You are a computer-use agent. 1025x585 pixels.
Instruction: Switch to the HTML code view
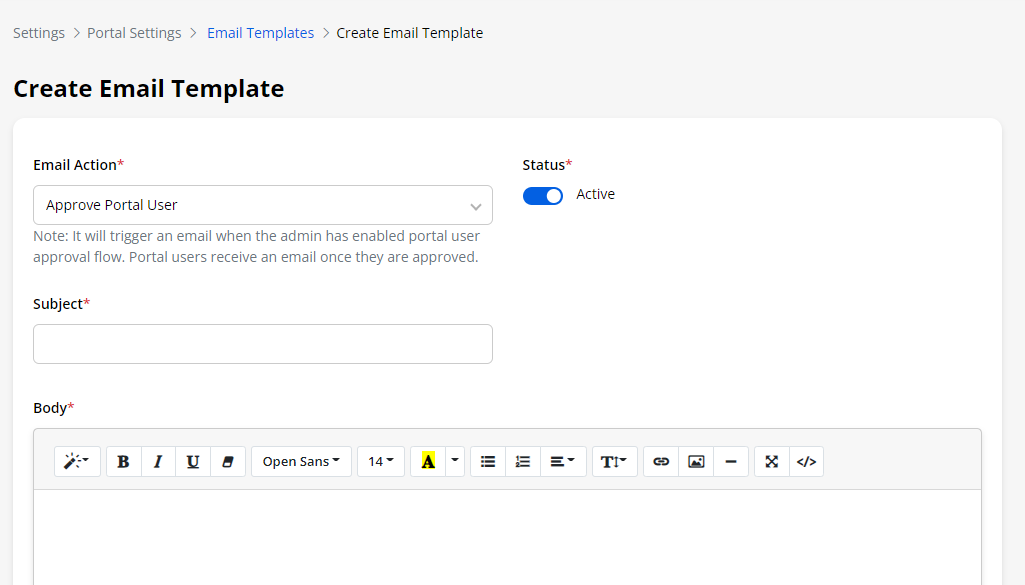click(x=806, y=461)
